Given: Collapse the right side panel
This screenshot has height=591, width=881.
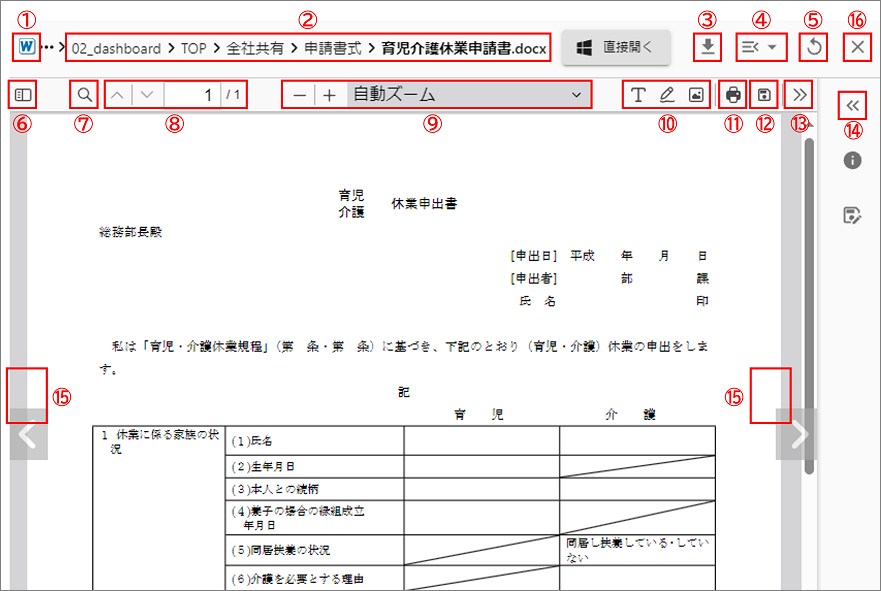Looking at the screenshot, I should (x=852, y=105).
